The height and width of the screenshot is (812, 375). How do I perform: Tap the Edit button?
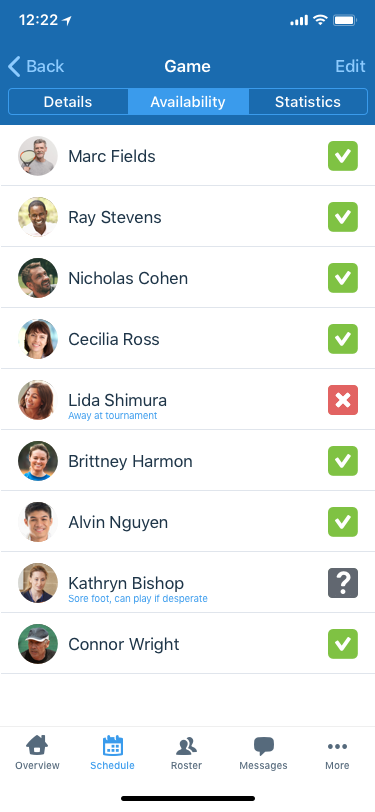click(350, 66)
